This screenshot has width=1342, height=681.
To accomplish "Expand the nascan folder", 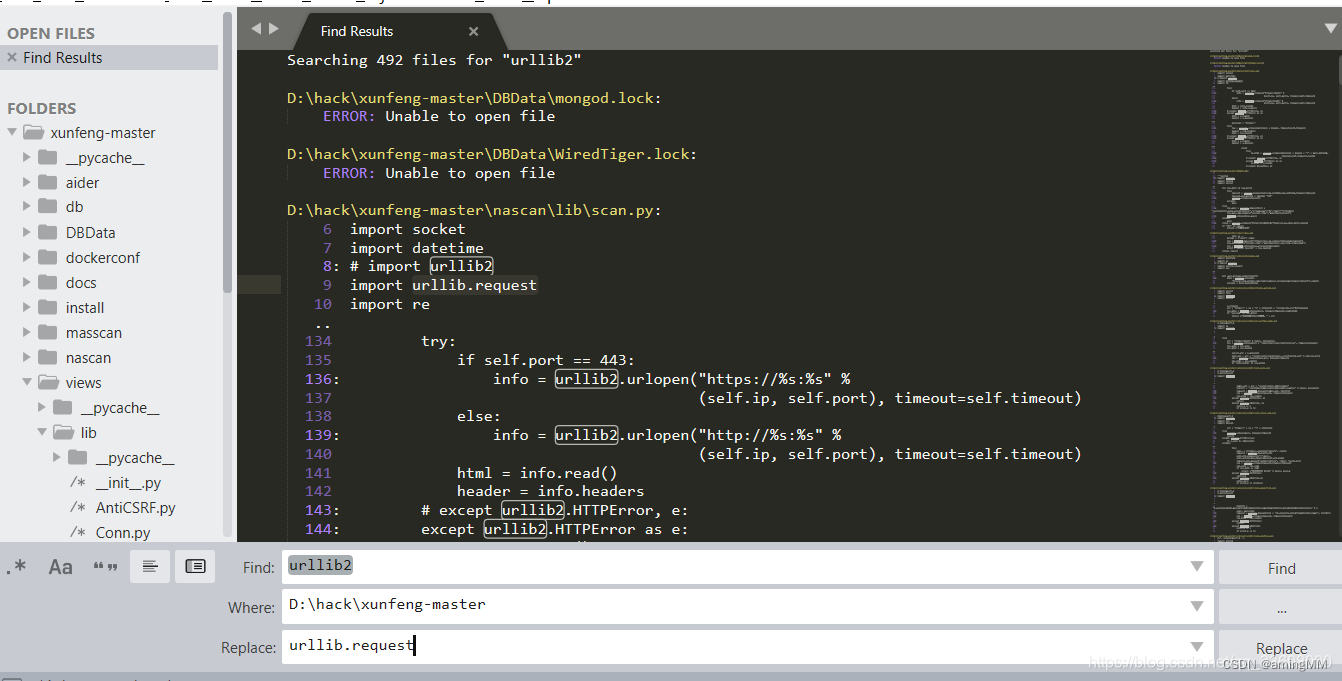I will (x=27, y=358).
